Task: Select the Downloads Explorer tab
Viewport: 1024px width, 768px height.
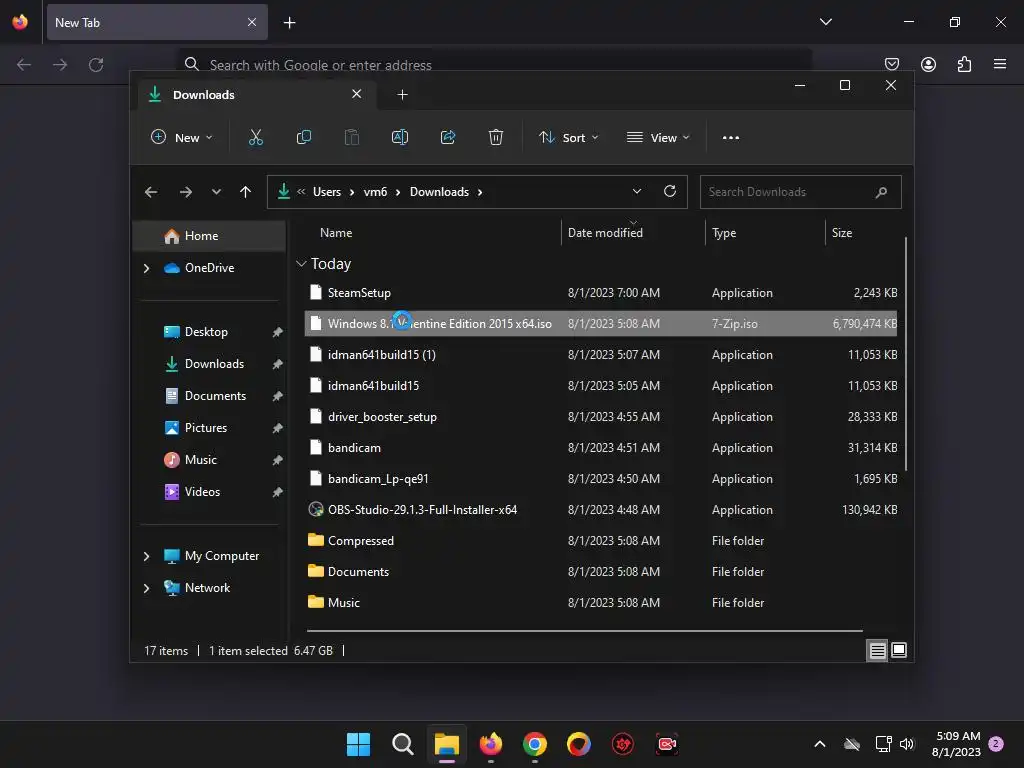Action: 257,95
